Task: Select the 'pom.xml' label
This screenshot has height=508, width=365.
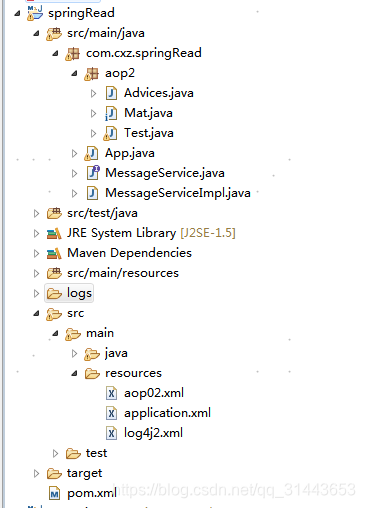Action: point(92,493)
